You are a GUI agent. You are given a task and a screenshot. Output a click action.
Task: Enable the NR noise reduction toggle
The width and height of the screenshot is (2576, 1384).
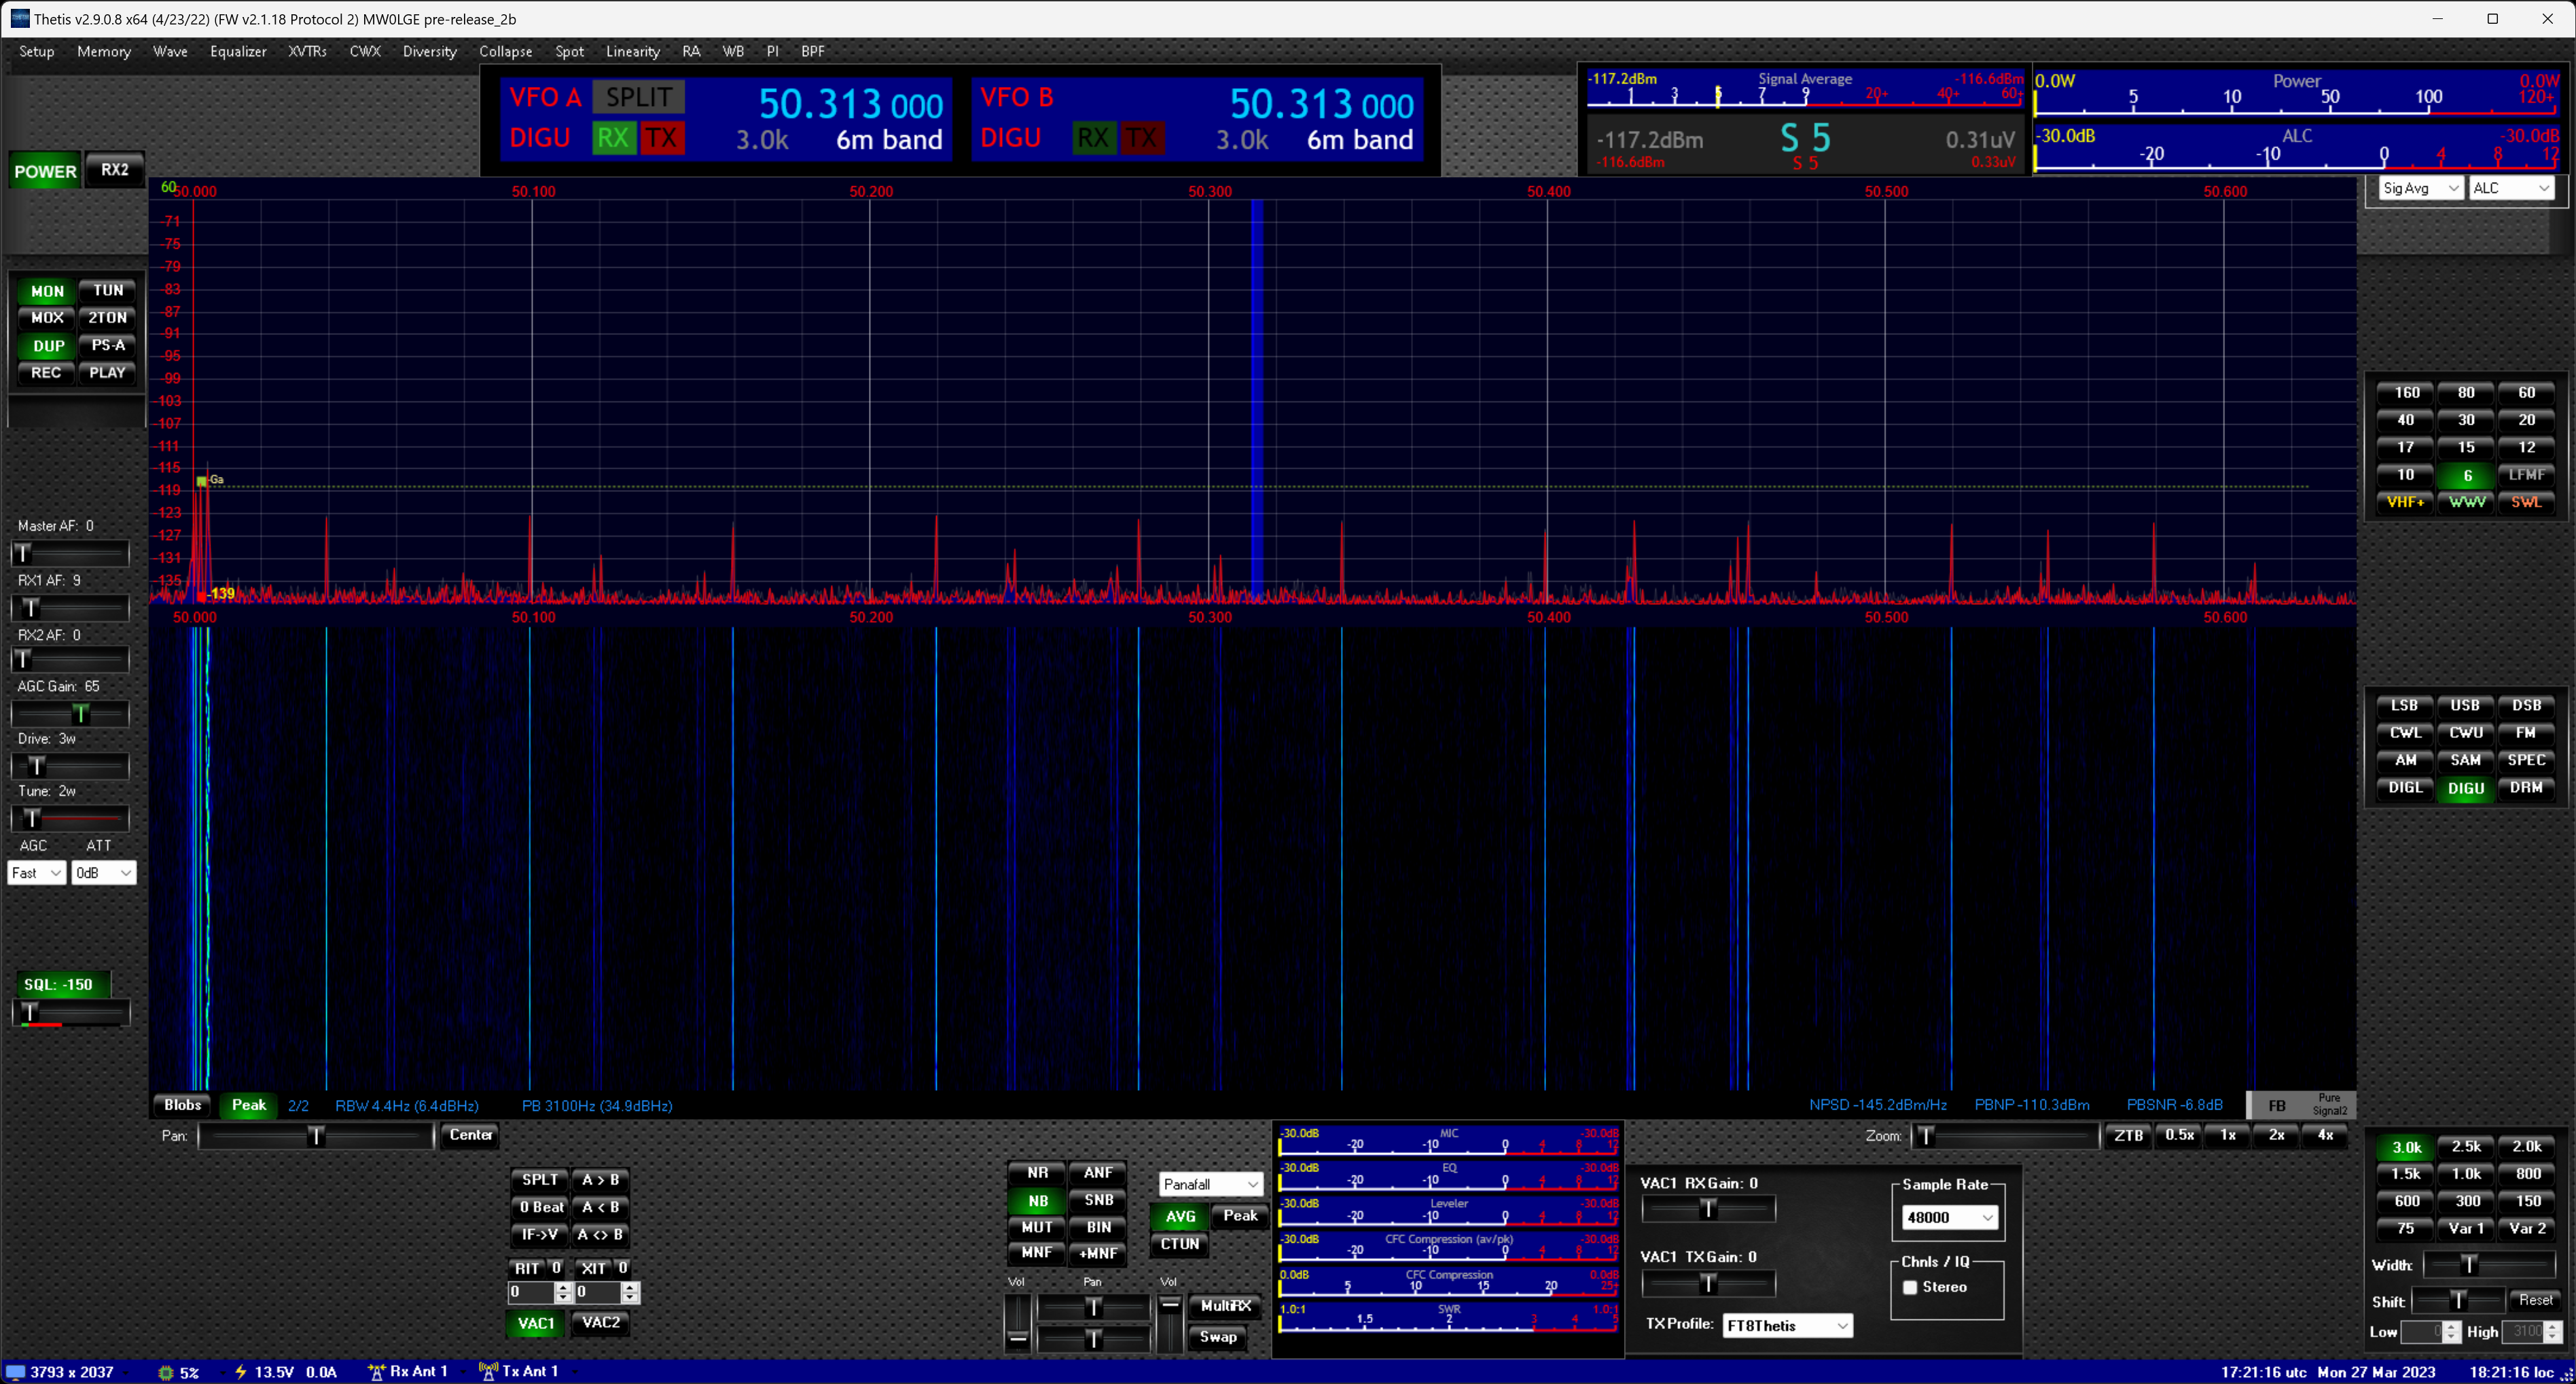[x=1037, y=1172]
